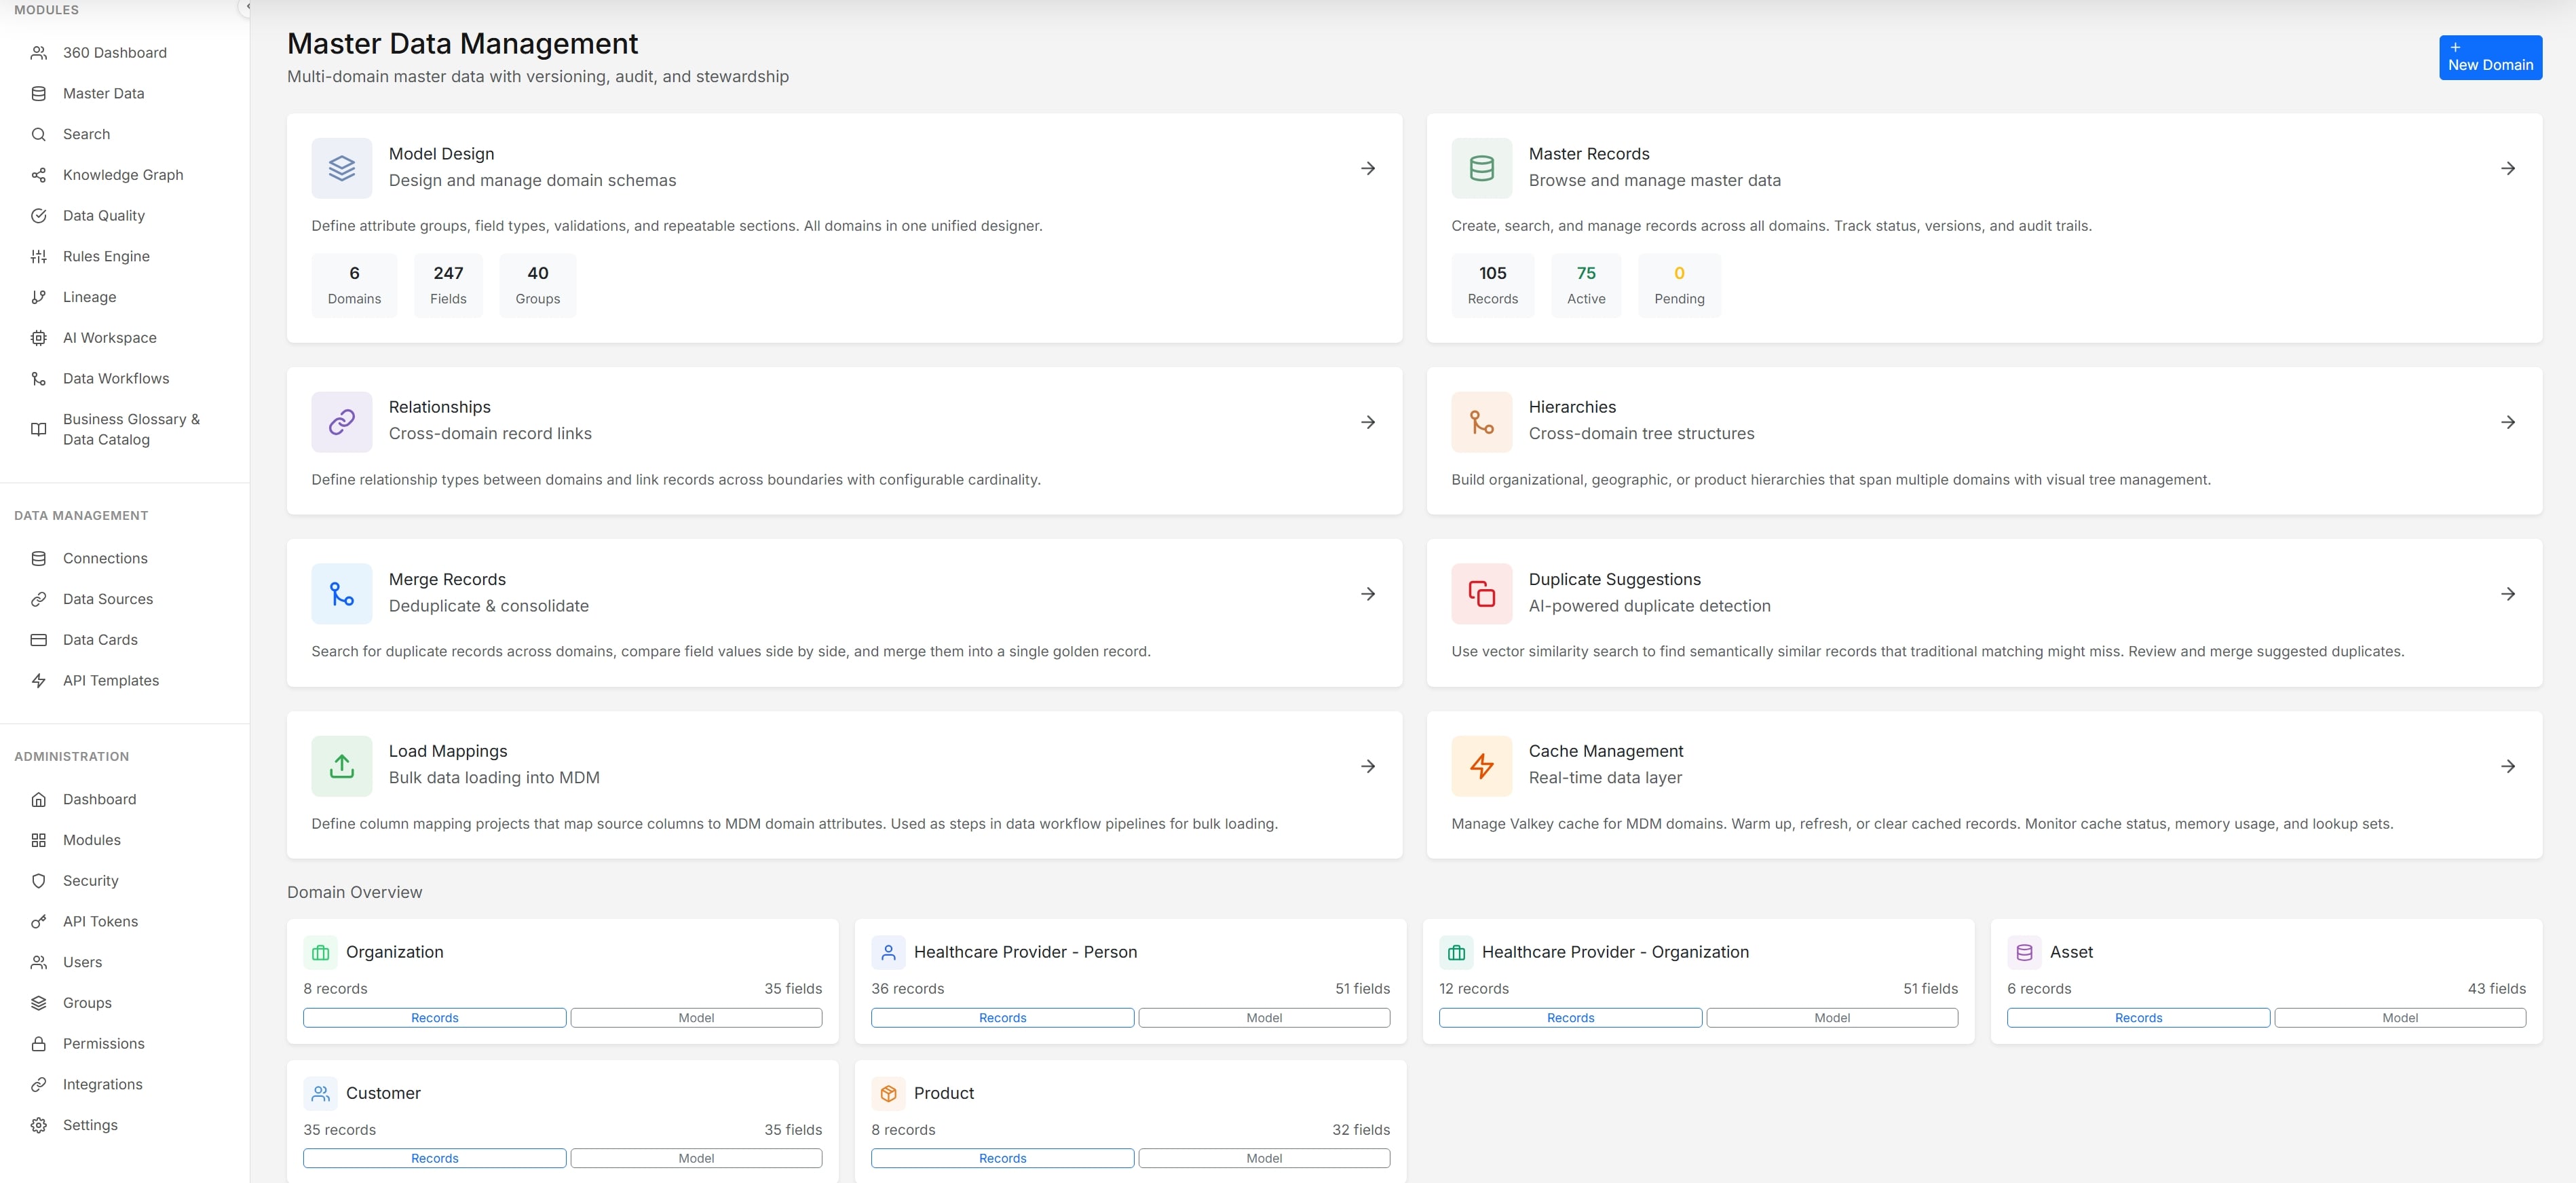Select API Tokens under Administration
2576x1183 pixels.
tap(100, 921)
